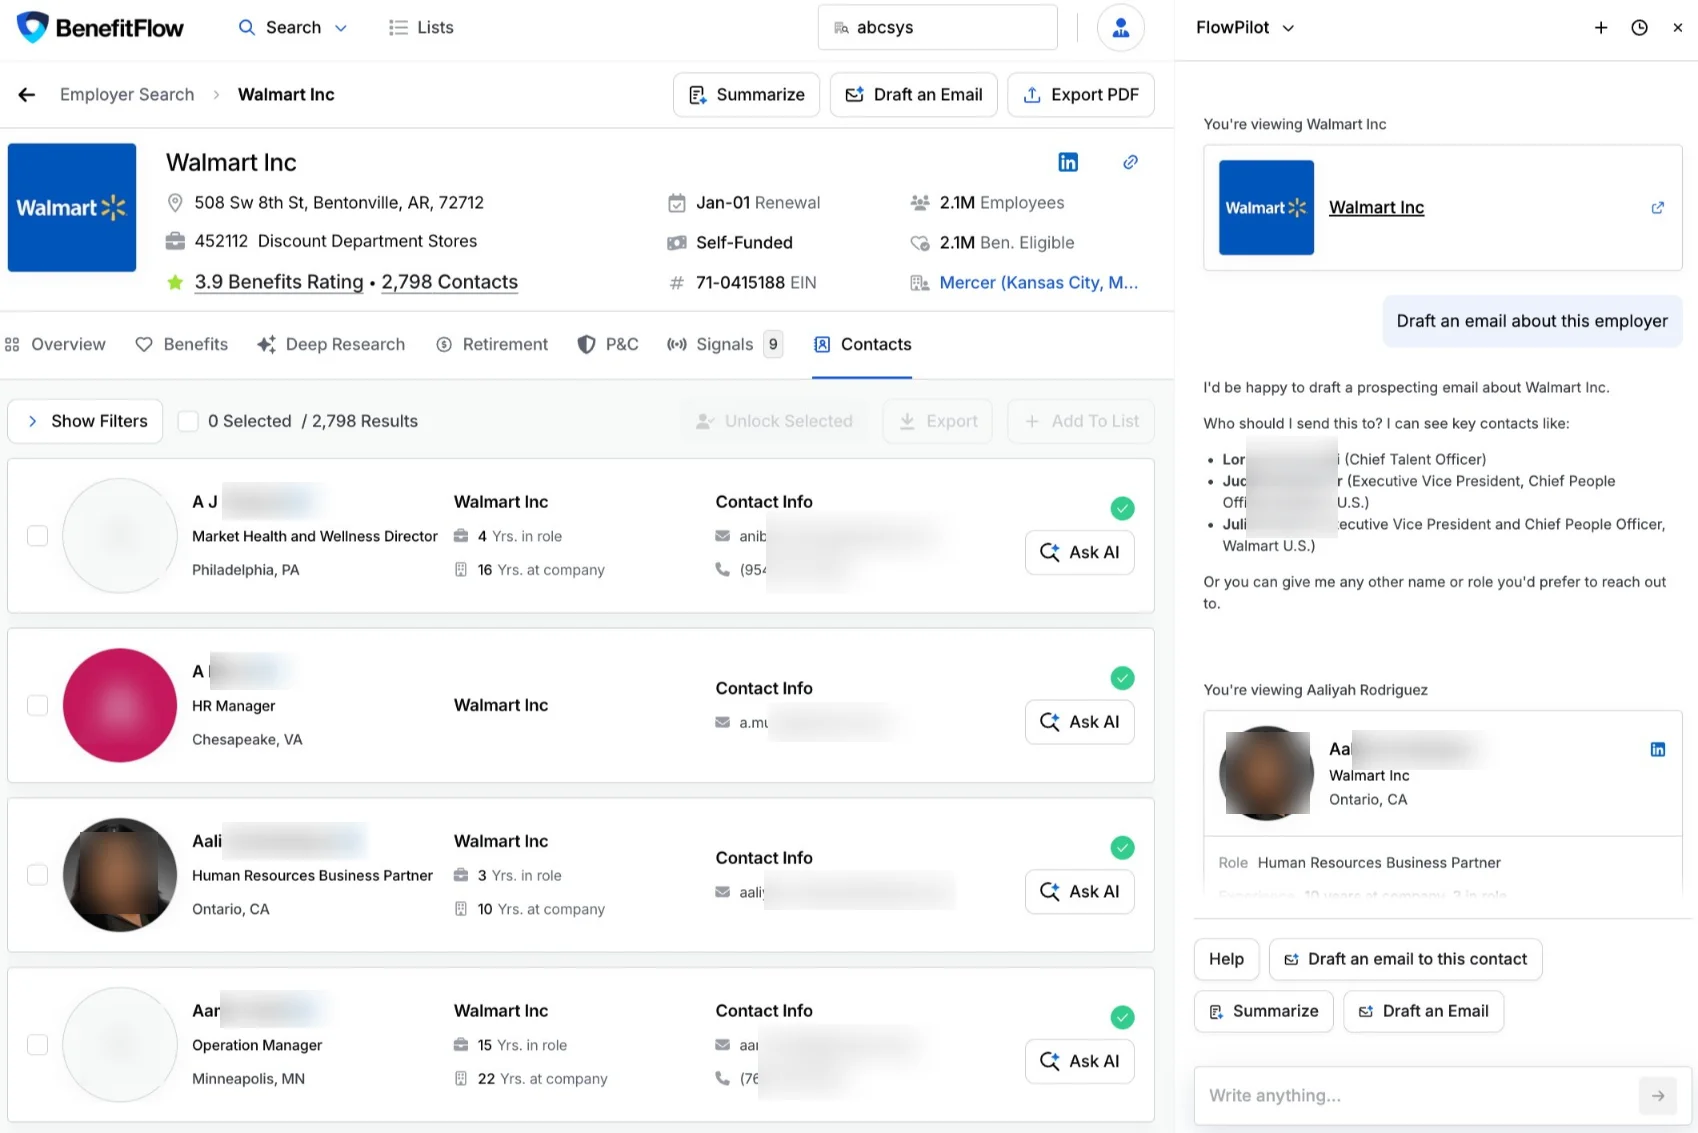Click the phone icon in the Minneapolis contact row
Image resolution: width=1698 pixels, height=1133 pixels.
tap(722, 1078)
